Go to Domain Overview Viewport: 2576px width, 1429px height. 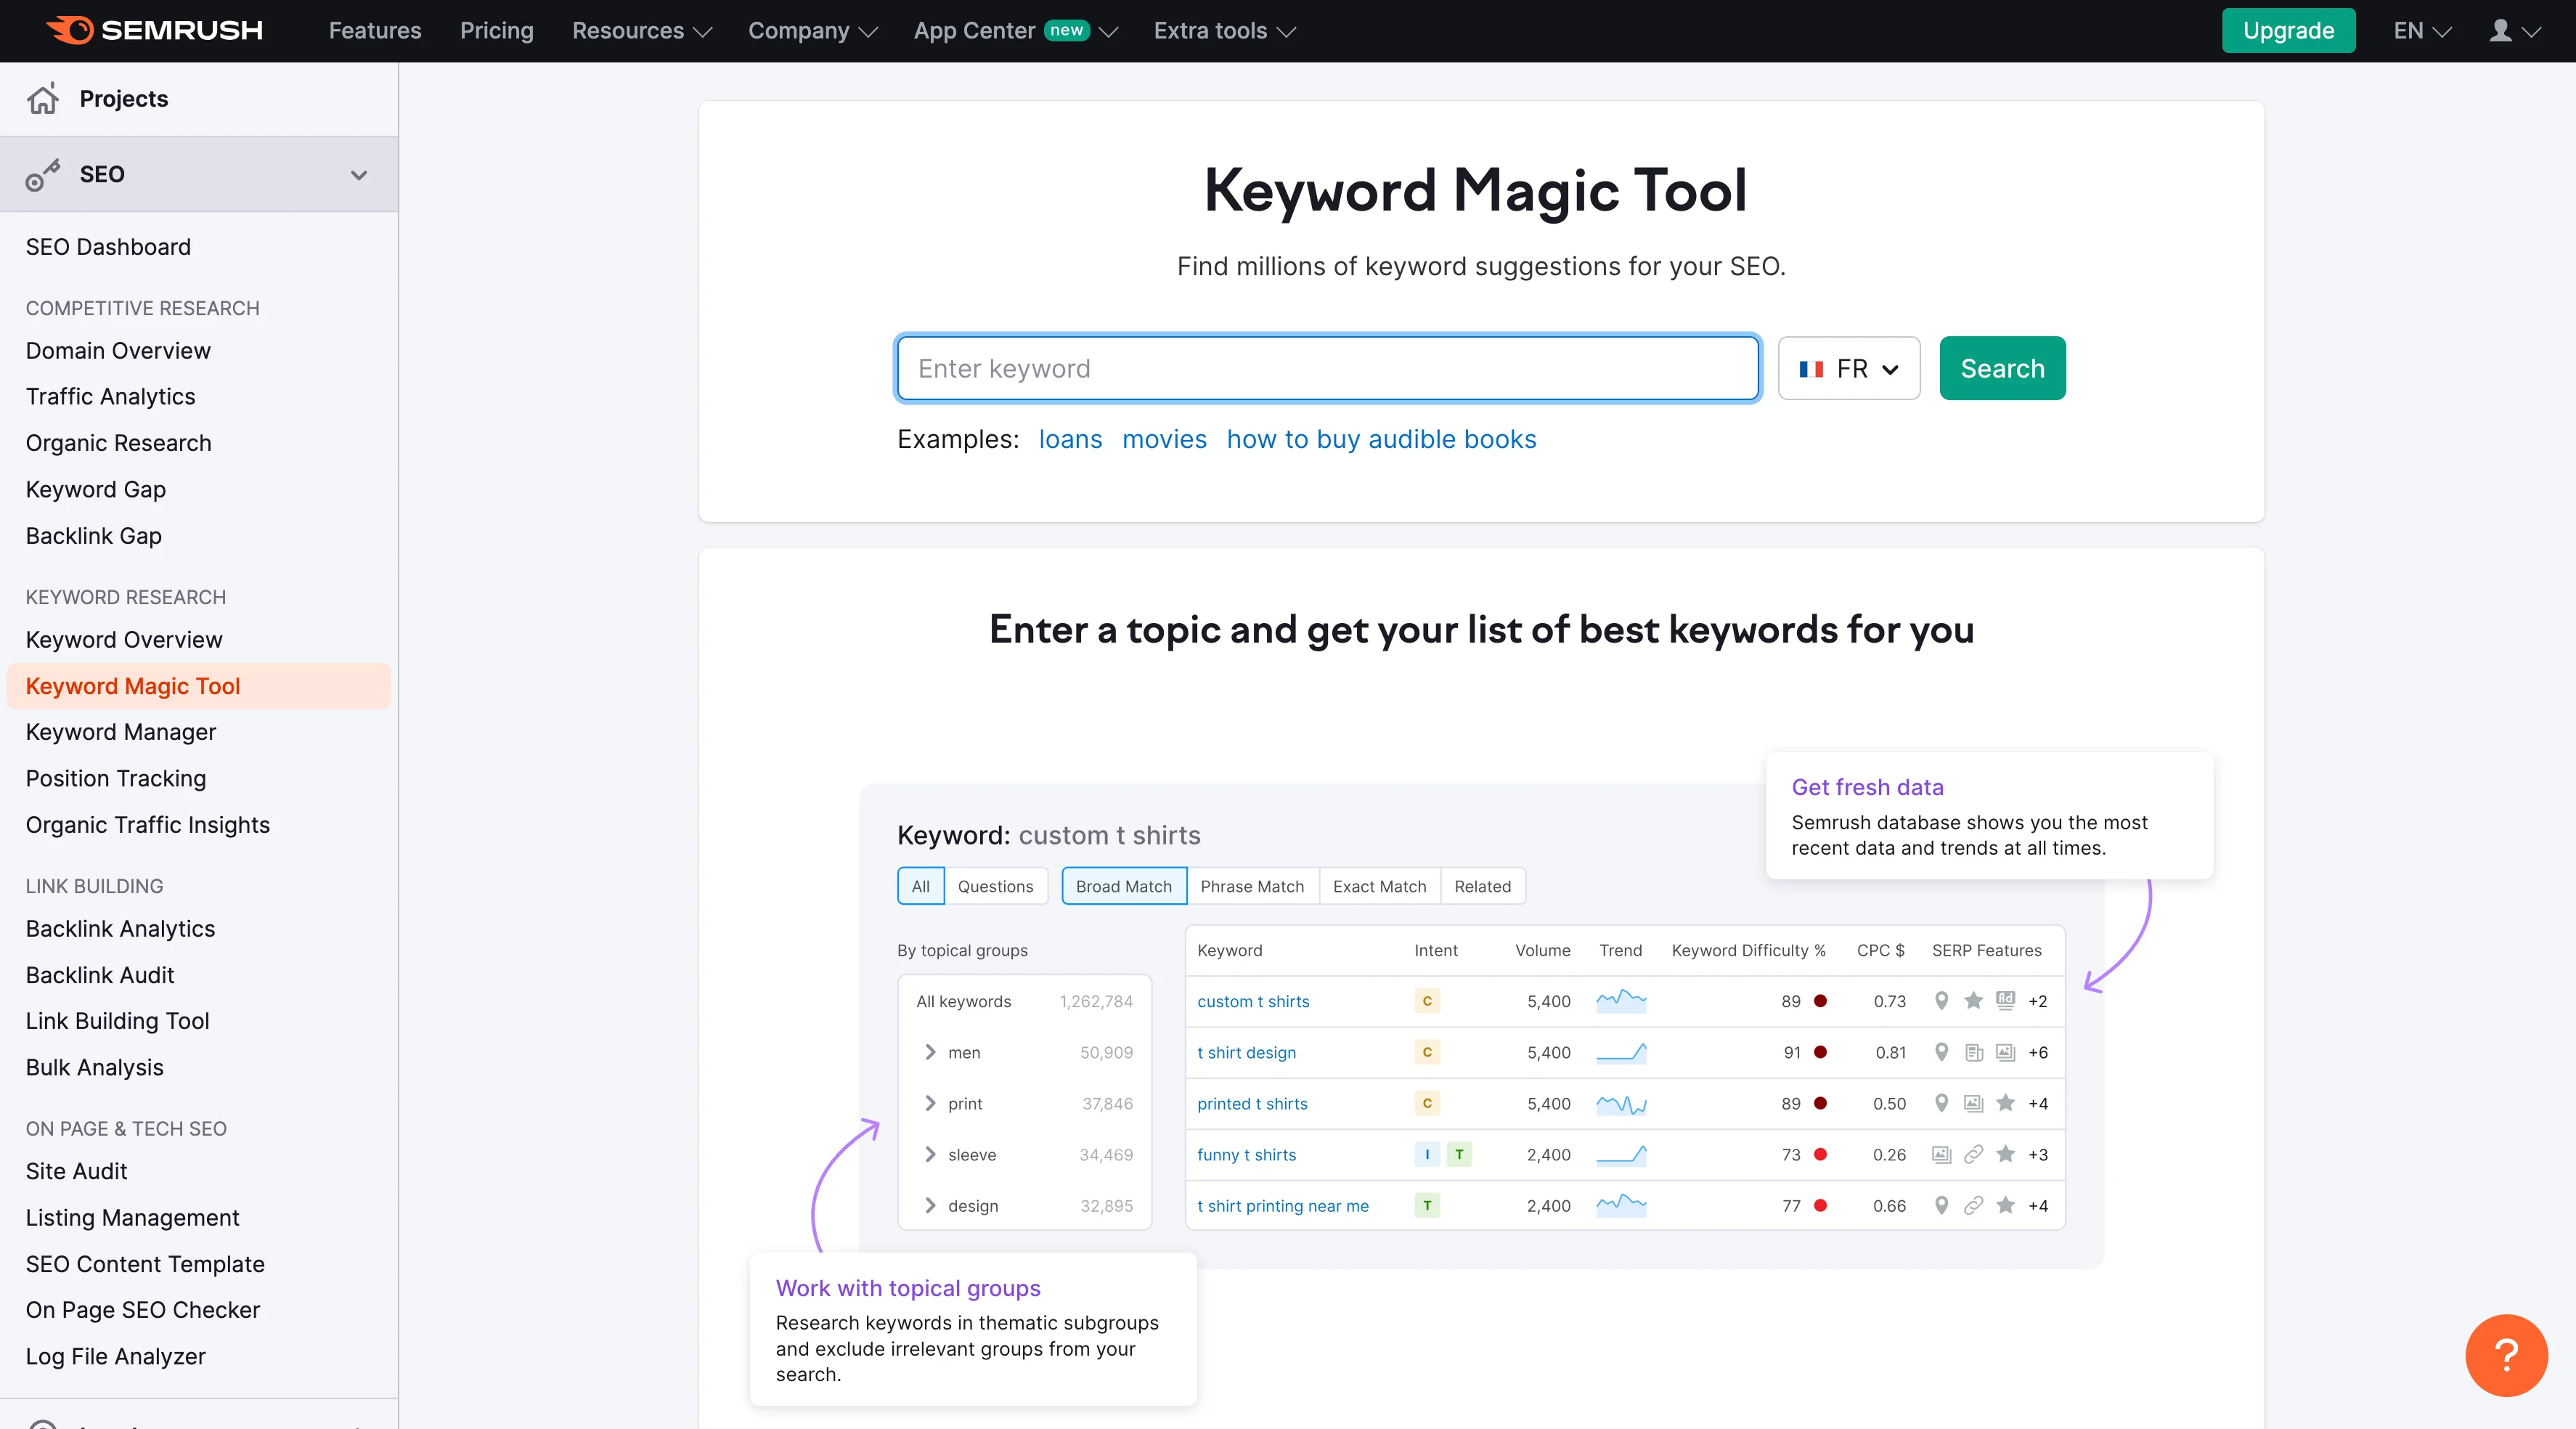pos(118,351)
